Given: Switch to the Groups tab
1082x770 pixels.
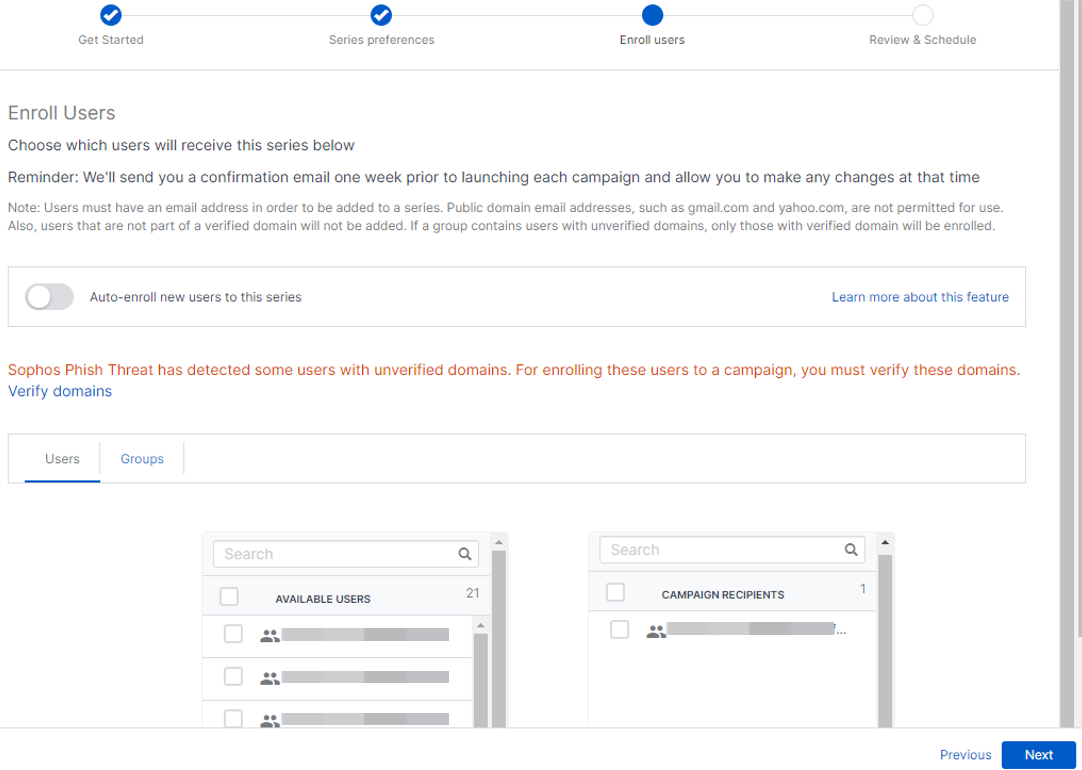Looking at the screenshot, I should (142, 459).
